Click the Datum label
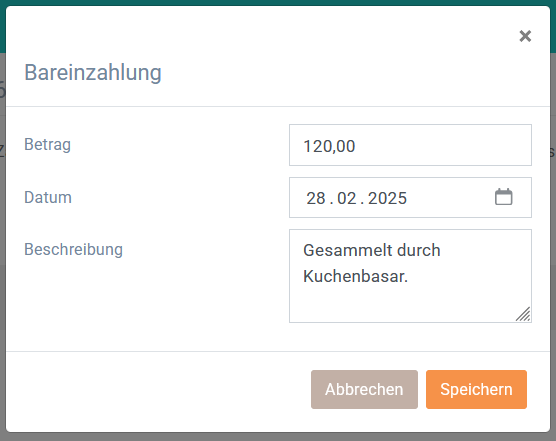Image resolution: width=556 pixels, height=441 pixels. (x=48, y=197)
